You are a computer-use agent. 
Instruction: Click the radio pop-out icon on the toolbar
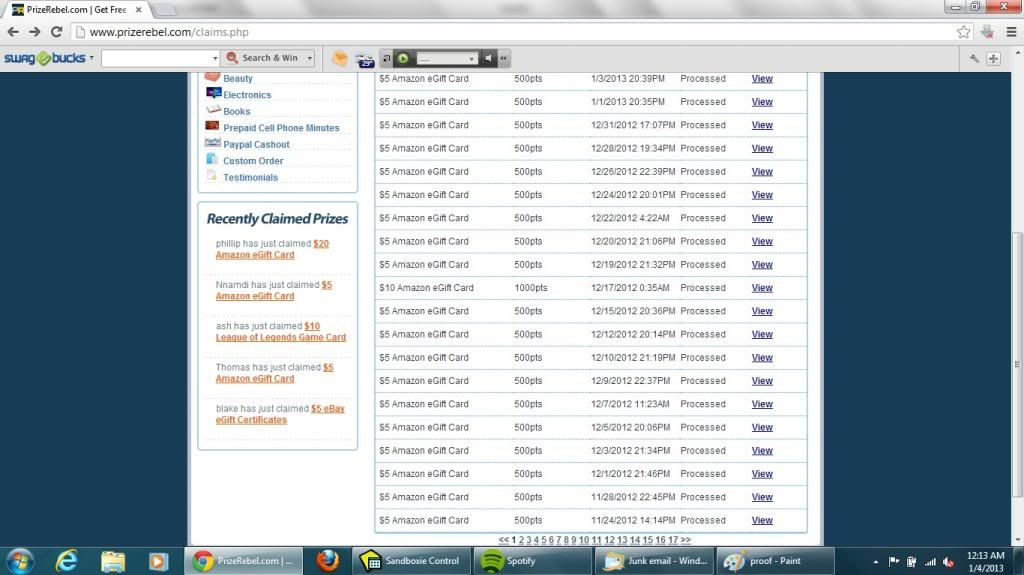point(387,58)
